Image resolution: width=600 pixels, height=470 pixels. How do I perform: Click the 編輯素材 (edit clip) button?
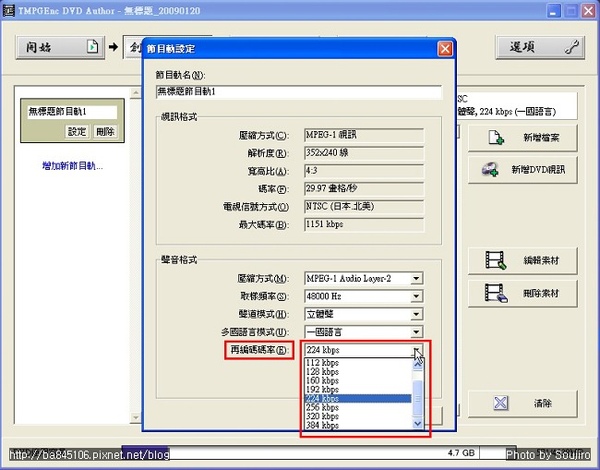coord(522,261)
